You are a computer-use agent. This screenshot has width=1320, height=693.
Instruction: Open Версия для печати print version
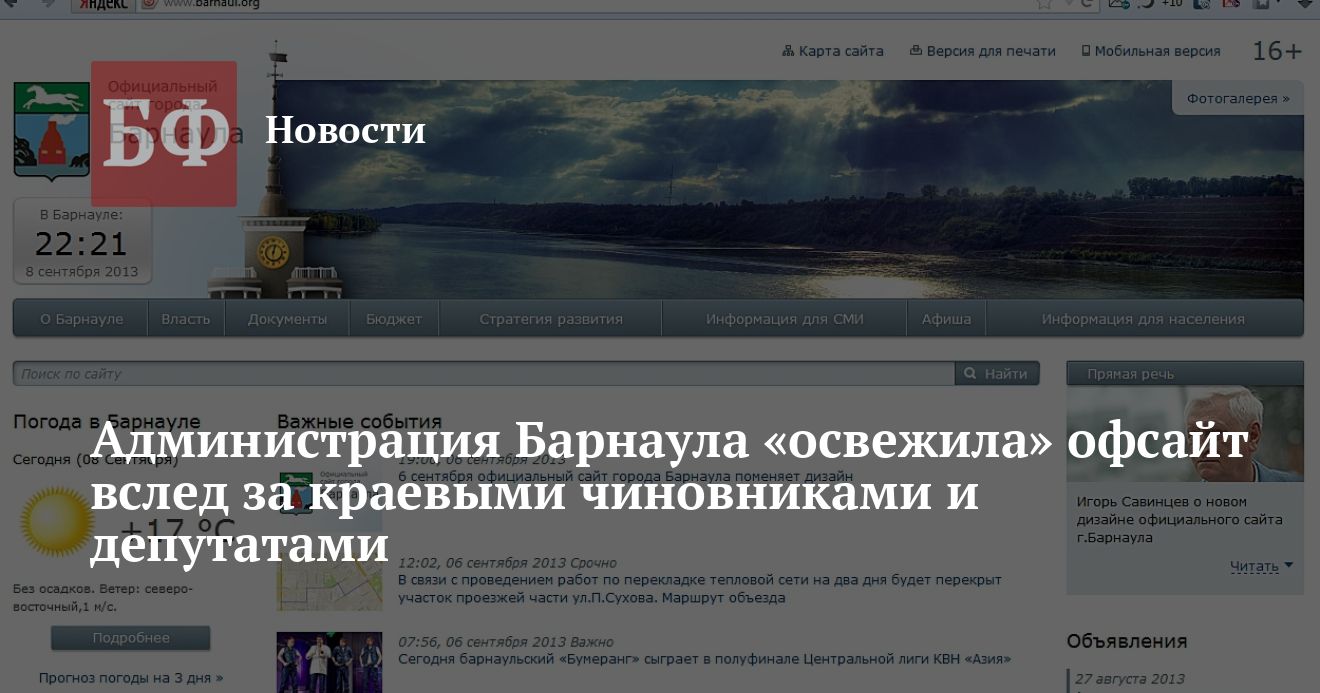(982, 51)
